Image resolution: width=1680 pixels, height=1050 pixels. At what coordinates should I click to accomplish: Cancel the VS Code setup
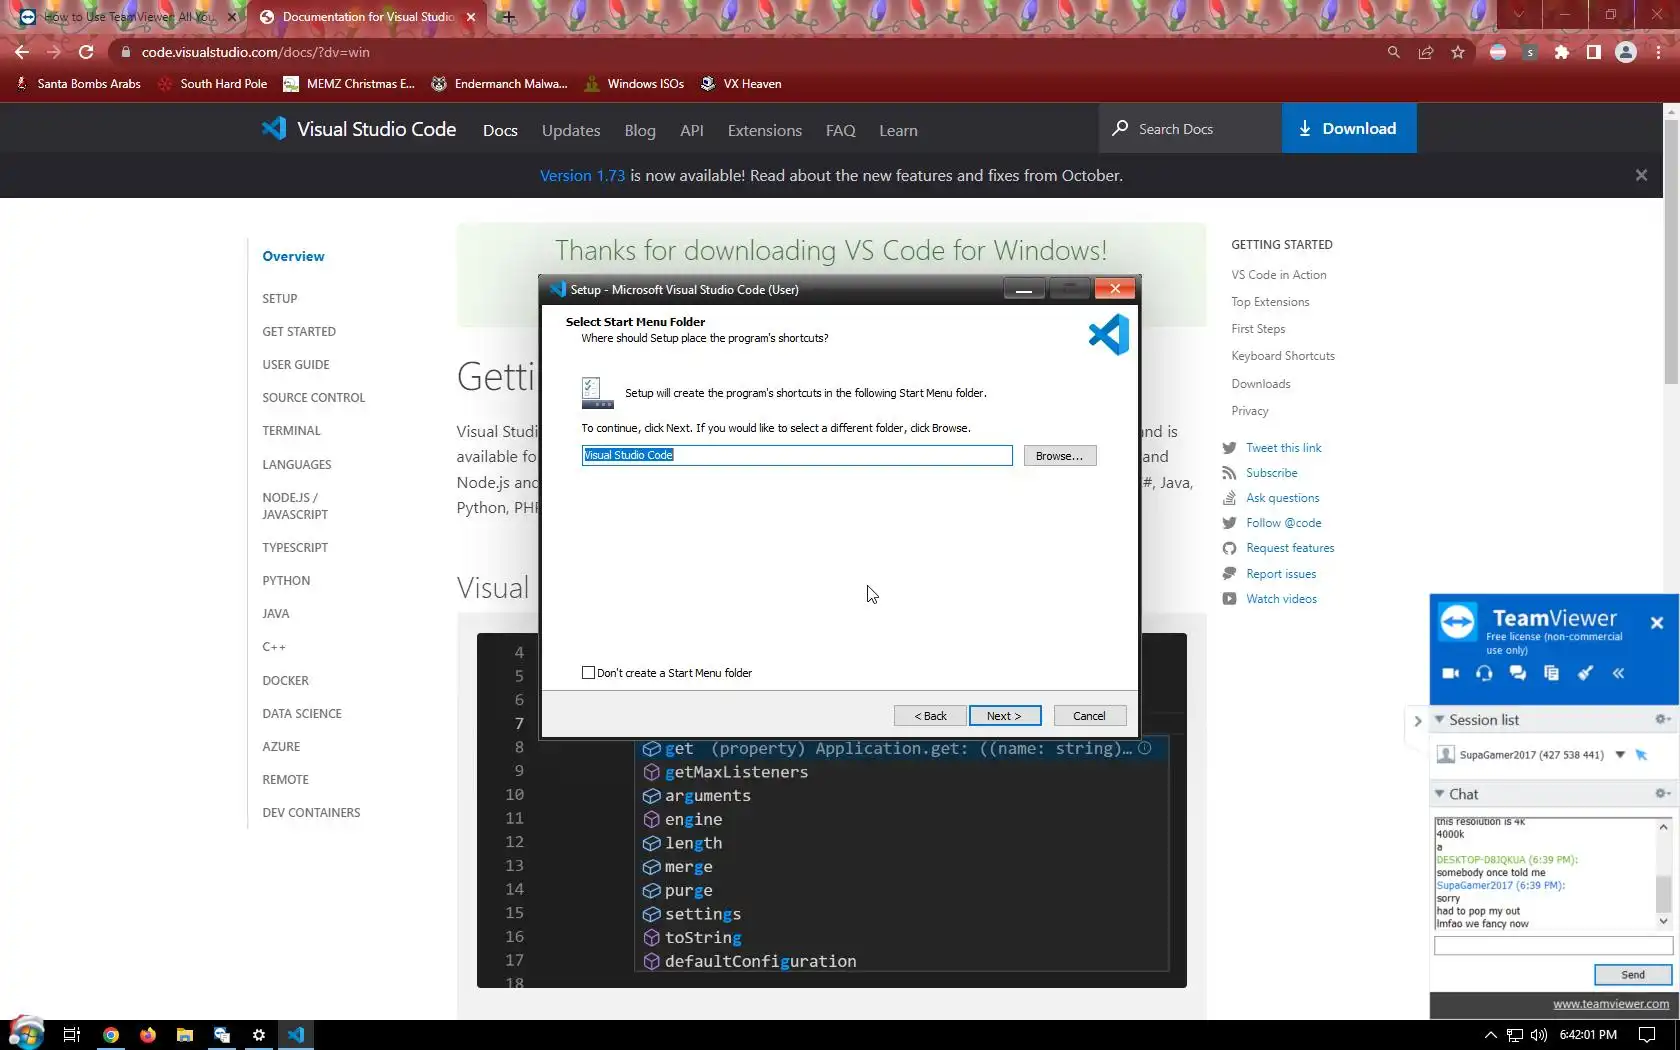[1090, 716]
